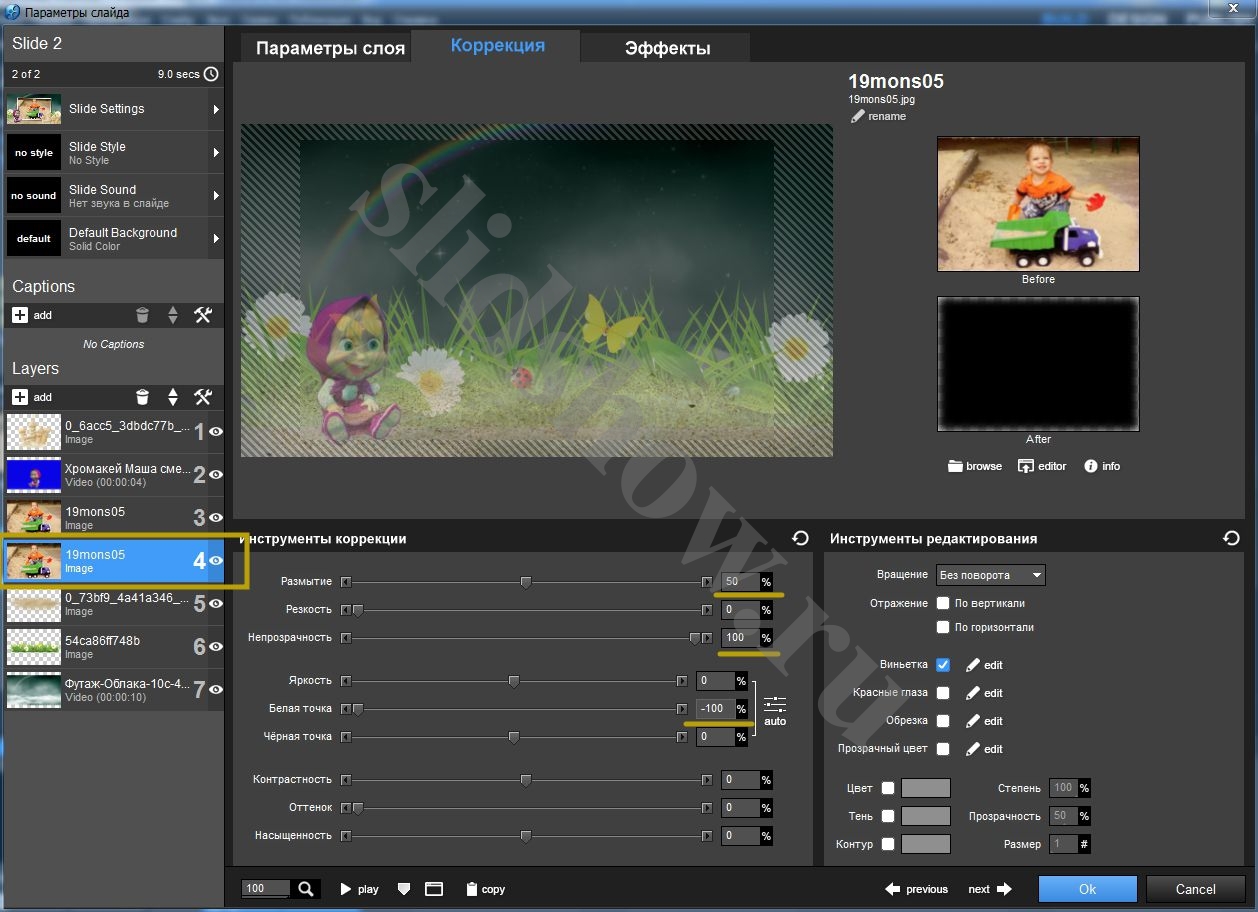Click the Before preview thumbnail
Viewport: 1258px width, 912px height.
[x=1038, y=204]
